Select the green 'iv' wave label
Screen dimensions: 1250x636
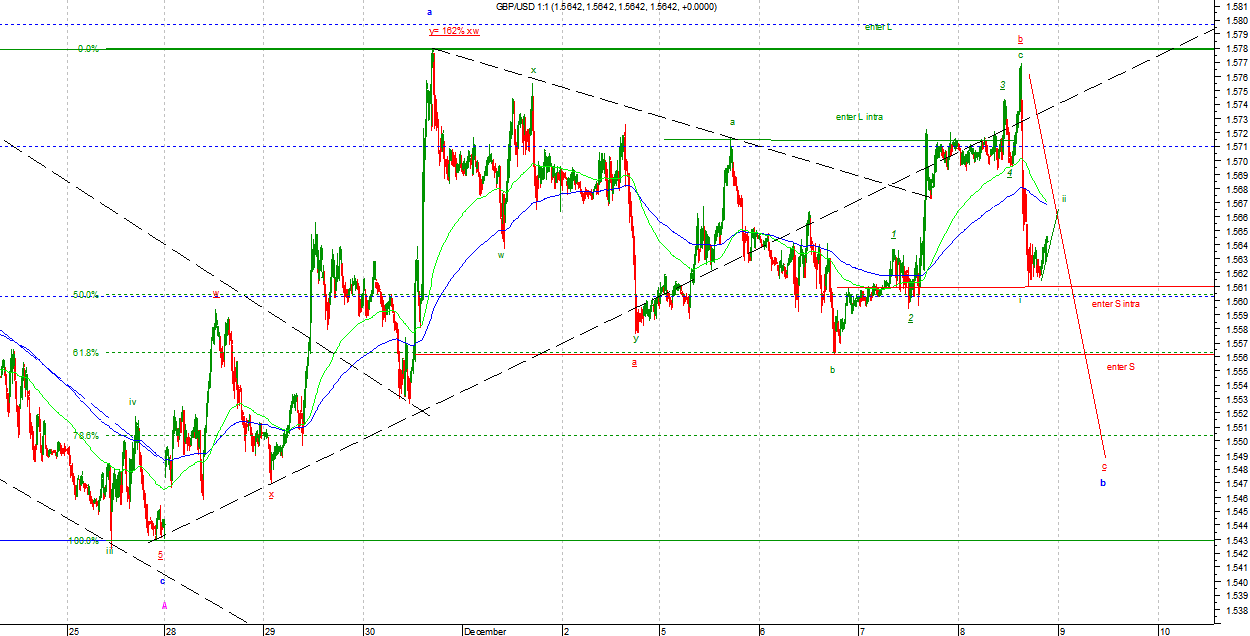click(x=132, y=402)
